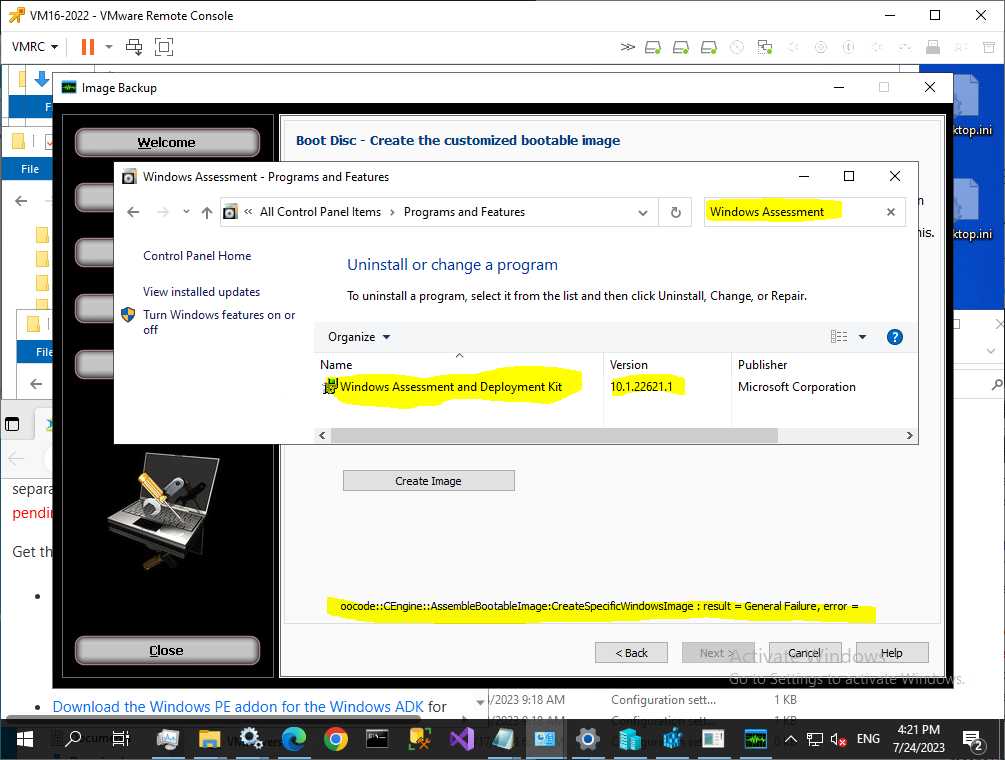Open the VMRC dropdown menu

point(35,47)
